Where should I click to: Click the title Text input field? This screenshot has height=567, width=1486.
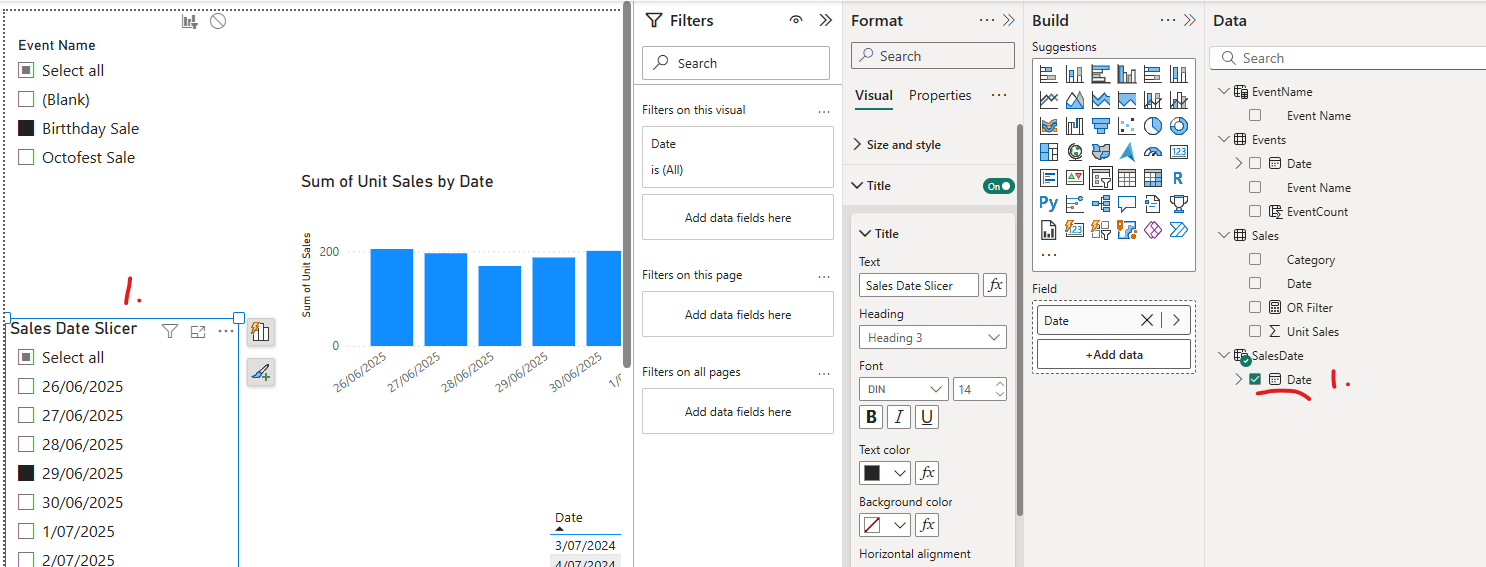tap(919, 285)
